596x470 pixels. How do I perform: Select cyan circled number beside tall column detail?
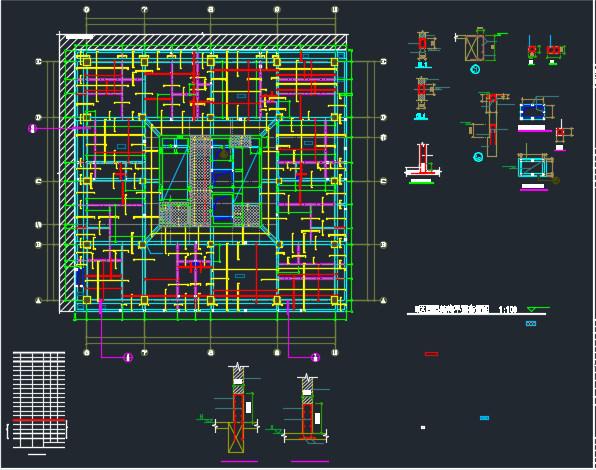(x=478, y=157)
